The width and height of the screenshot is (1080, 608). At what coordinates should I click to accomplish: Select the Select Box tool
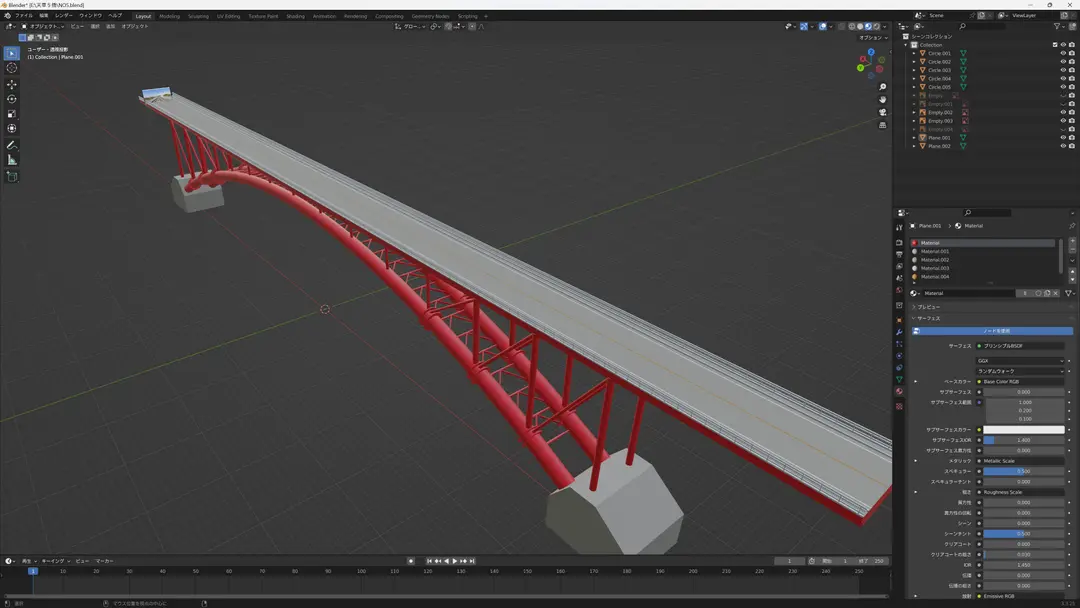[x=12, y=53]
